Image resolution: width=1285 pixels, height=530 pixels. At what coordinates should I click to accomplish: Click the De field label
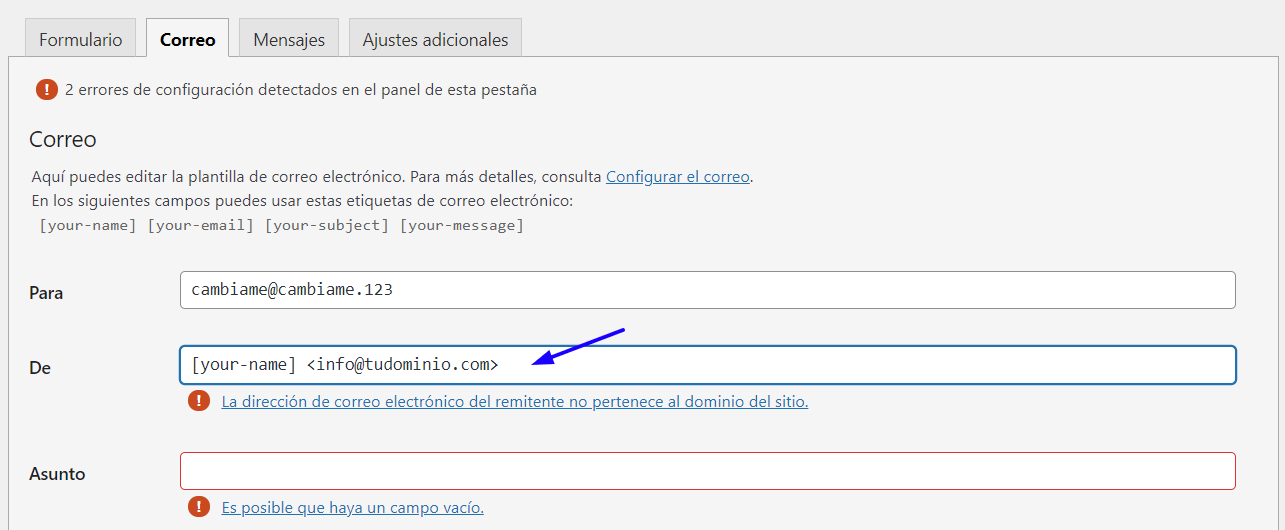[40, 368]
